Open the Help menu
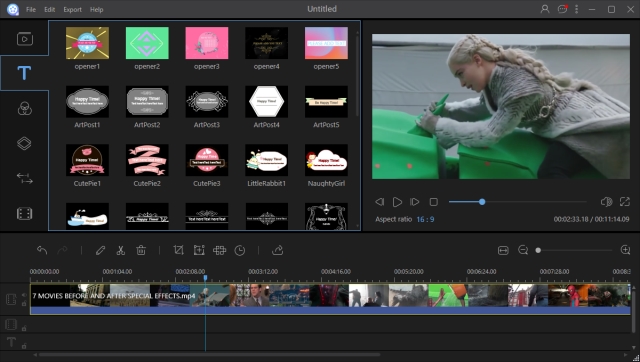Viewport: 640px width, 362px height. coord(96,9)
